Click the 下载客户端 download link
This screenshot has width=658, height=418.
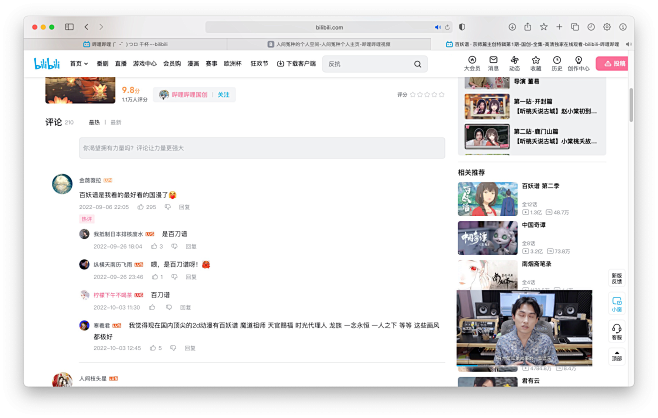pyautogui.click(x=296, y=64)
